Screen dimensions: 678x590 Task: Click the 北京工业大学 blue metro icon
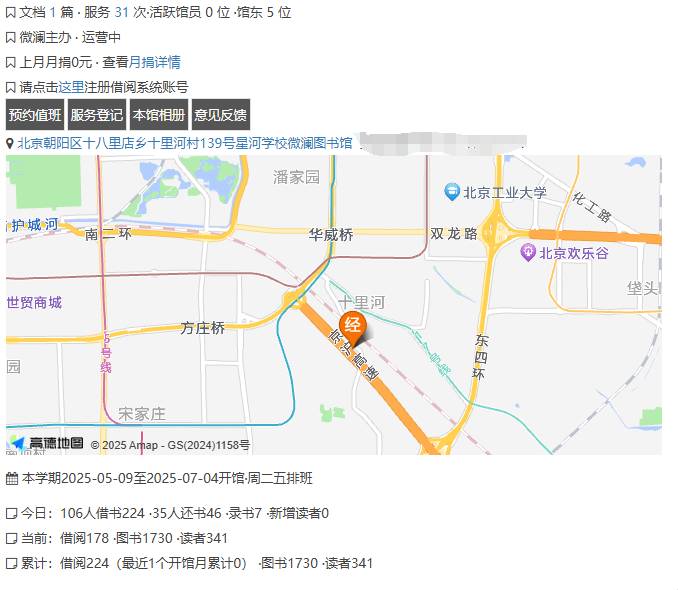(x=452, y=192)
